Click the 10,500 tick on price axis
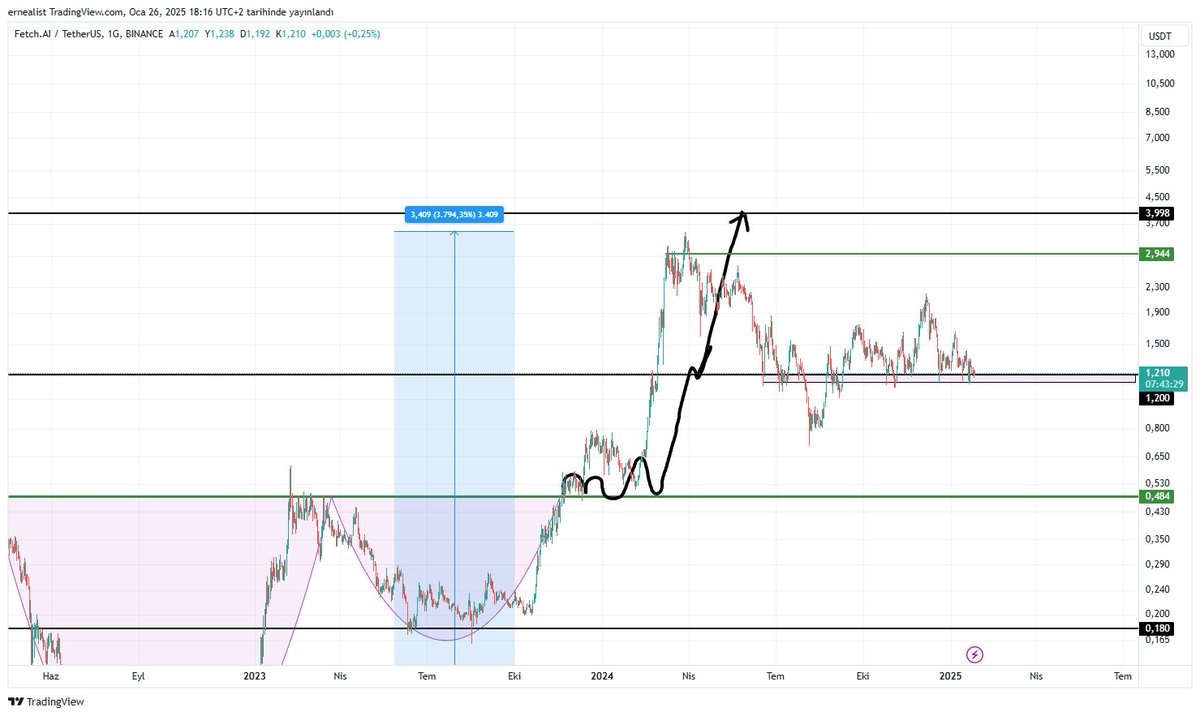Viewport: 1200px width, 716px height. coord(1159,84)
